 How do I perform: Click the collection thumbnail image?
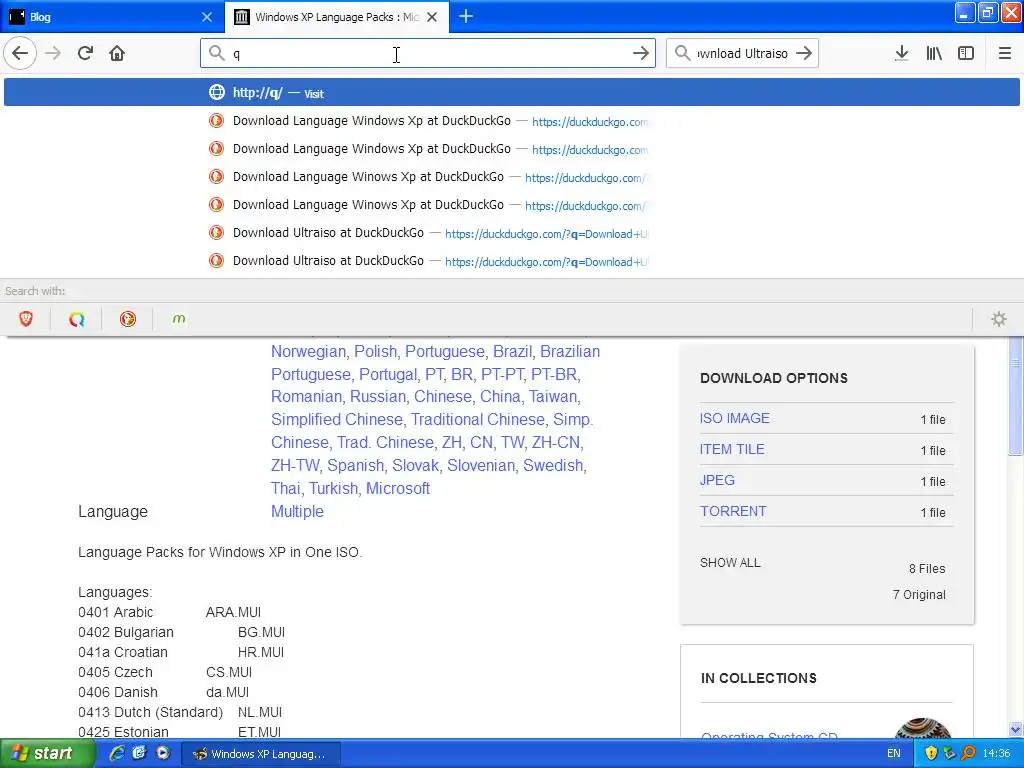coord(922,728)
